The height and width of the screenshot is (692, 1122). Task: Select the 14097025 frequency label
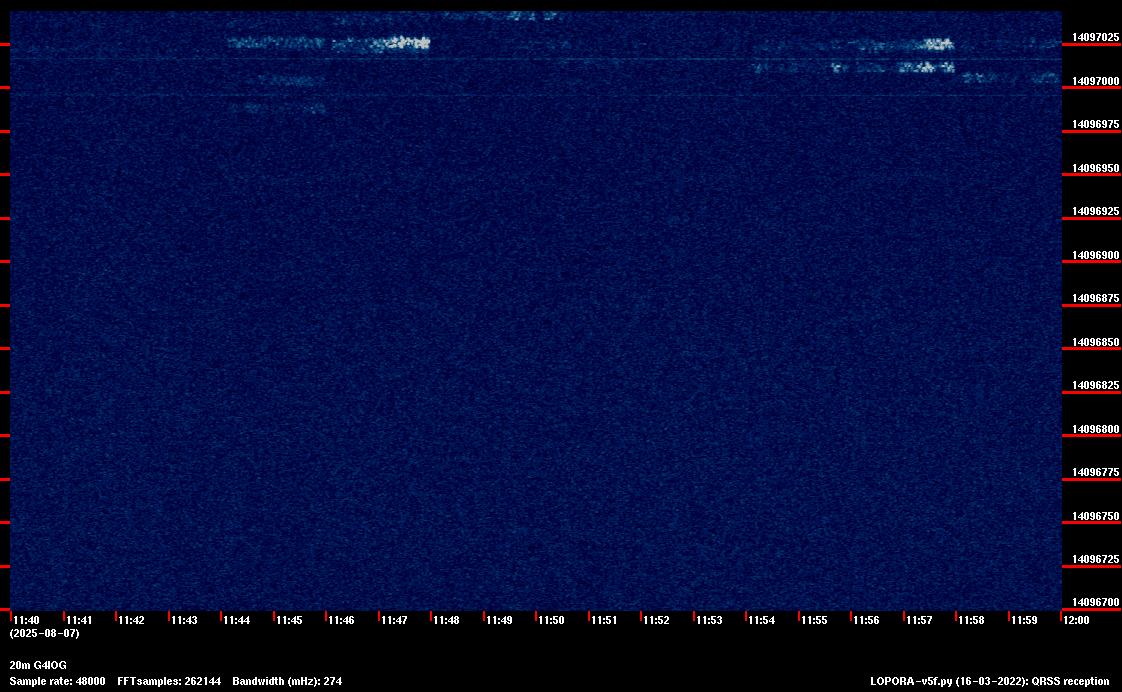(1096, 37)
